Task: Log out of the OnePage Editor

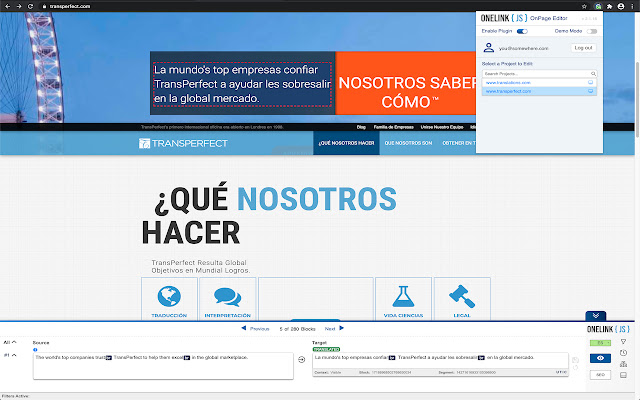Action: 583,48
